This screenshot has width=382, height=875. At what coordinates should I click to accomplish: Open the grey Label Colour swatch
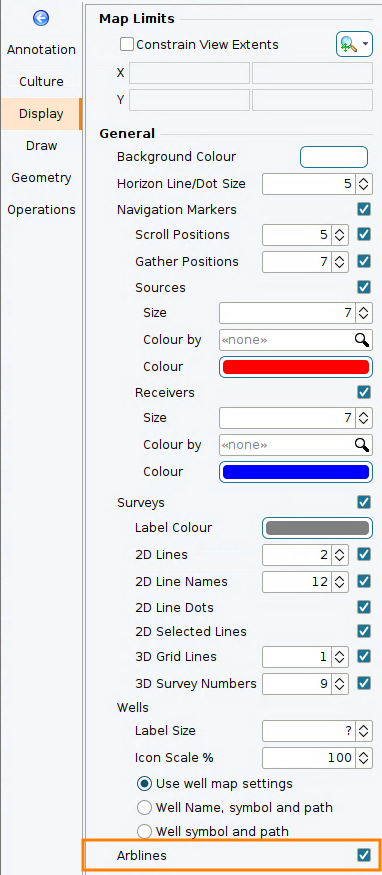(x=317, y=528)
